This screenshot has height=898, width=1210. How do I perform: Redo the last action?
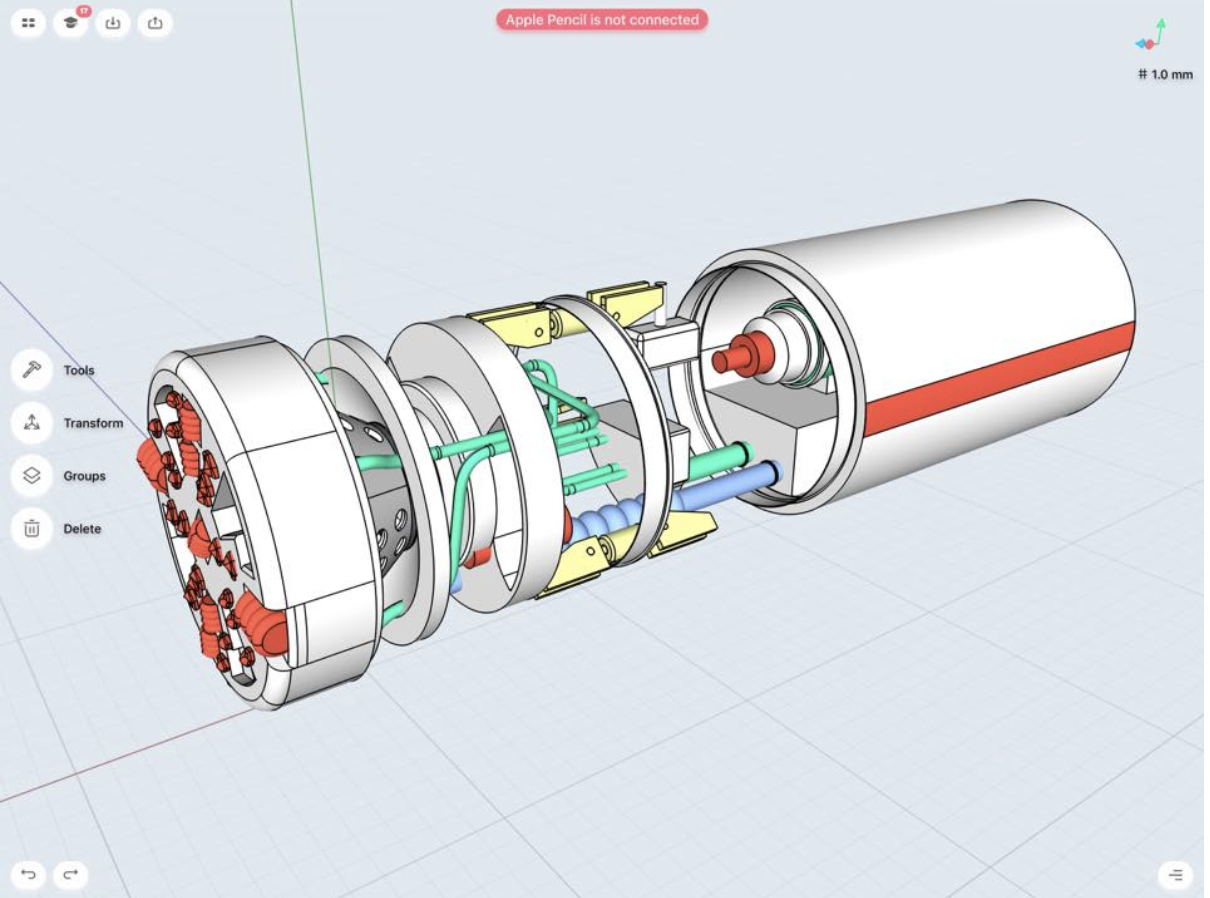point(70,875)
